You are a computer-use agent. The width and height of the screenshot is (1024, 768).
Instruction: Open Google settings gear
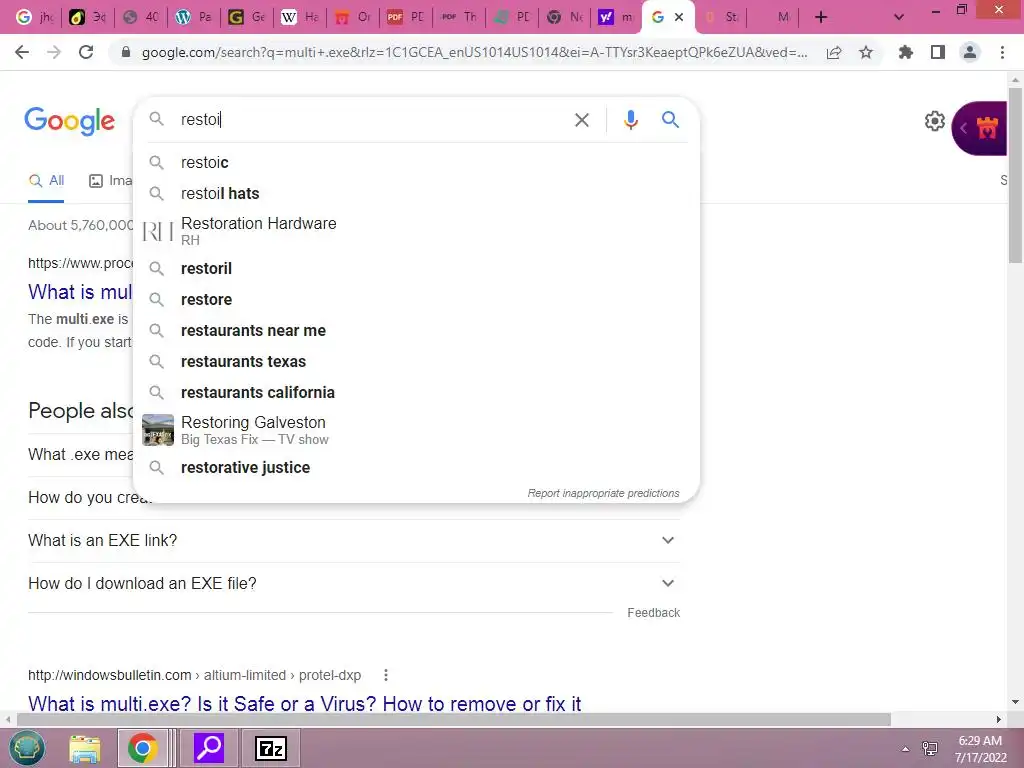point(935,121)
